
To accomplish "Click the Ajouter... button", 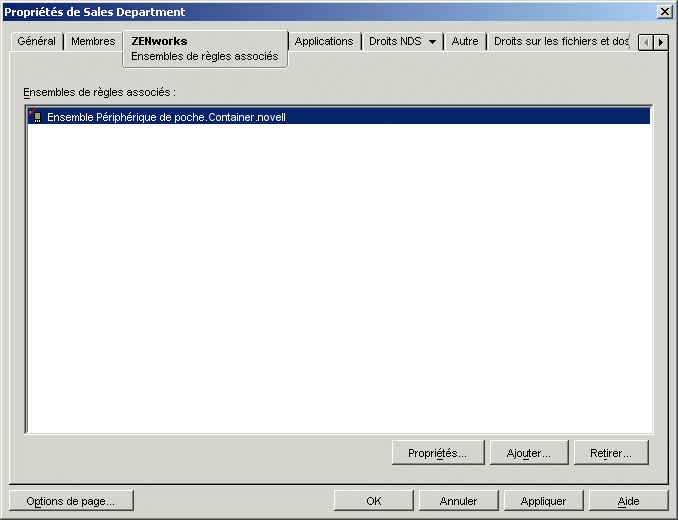I will (528, 453).
